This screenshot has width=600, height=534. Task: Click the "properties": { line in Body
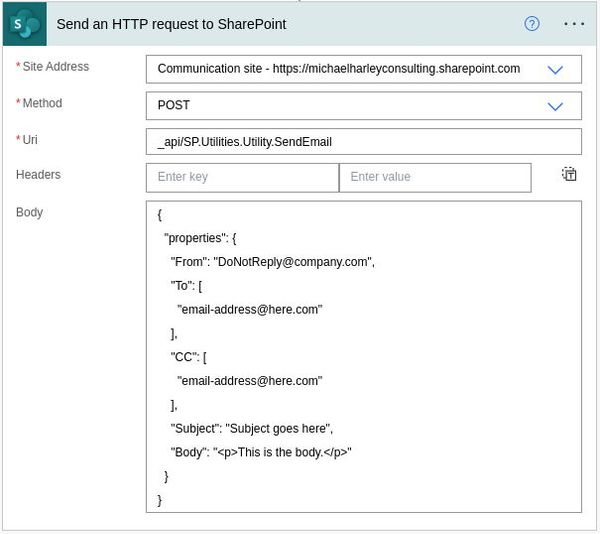pyautogui.click(x=200, y=238)
